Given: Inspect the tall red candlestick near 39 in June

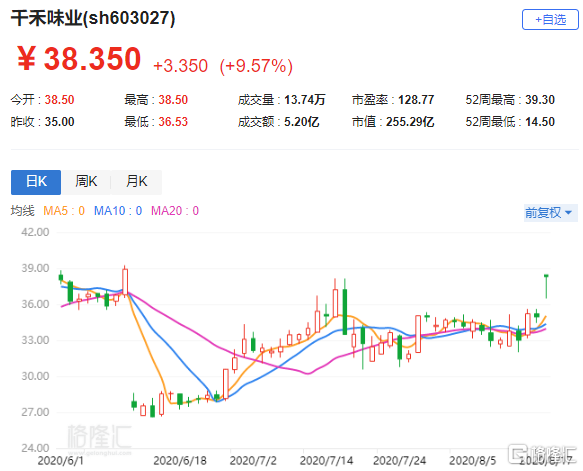Looking at the screenshot, I should pos(125,281).
